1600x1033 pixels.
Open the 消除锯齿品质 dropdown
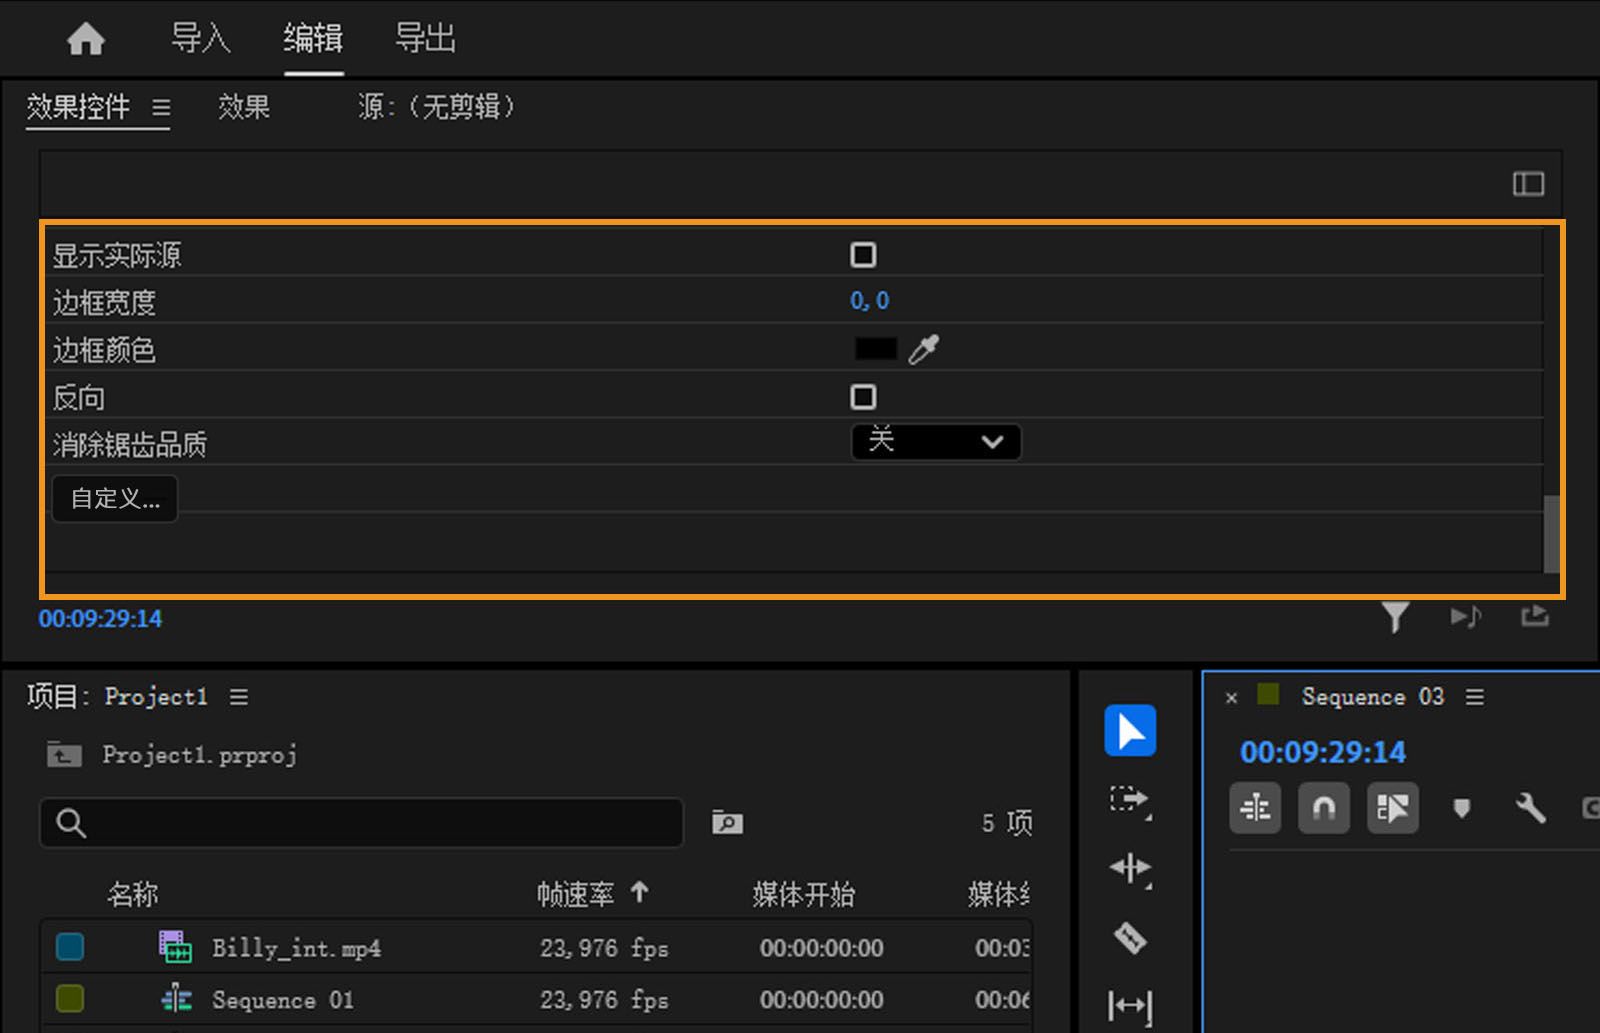coord(936,442)
